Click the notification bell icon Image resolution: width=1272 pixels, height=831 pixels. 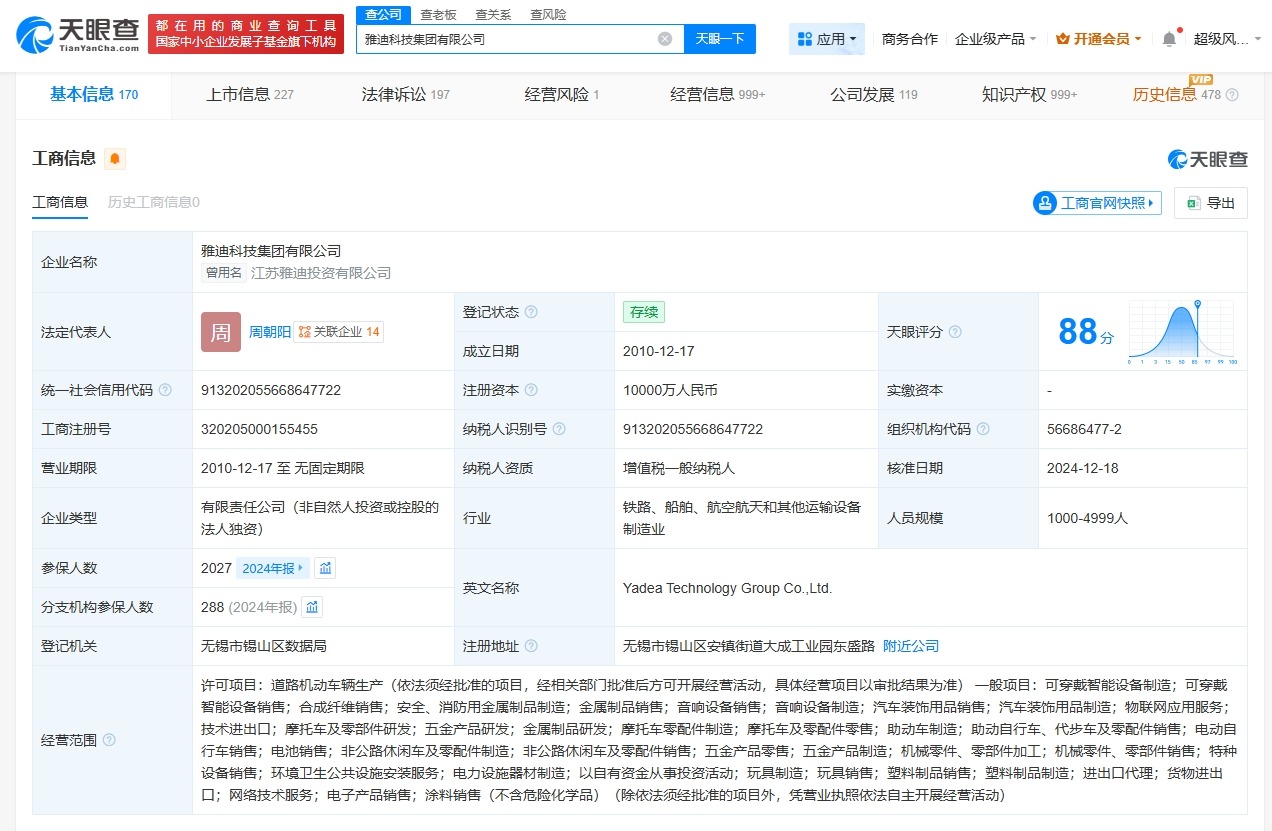[x=1169, y=38]
